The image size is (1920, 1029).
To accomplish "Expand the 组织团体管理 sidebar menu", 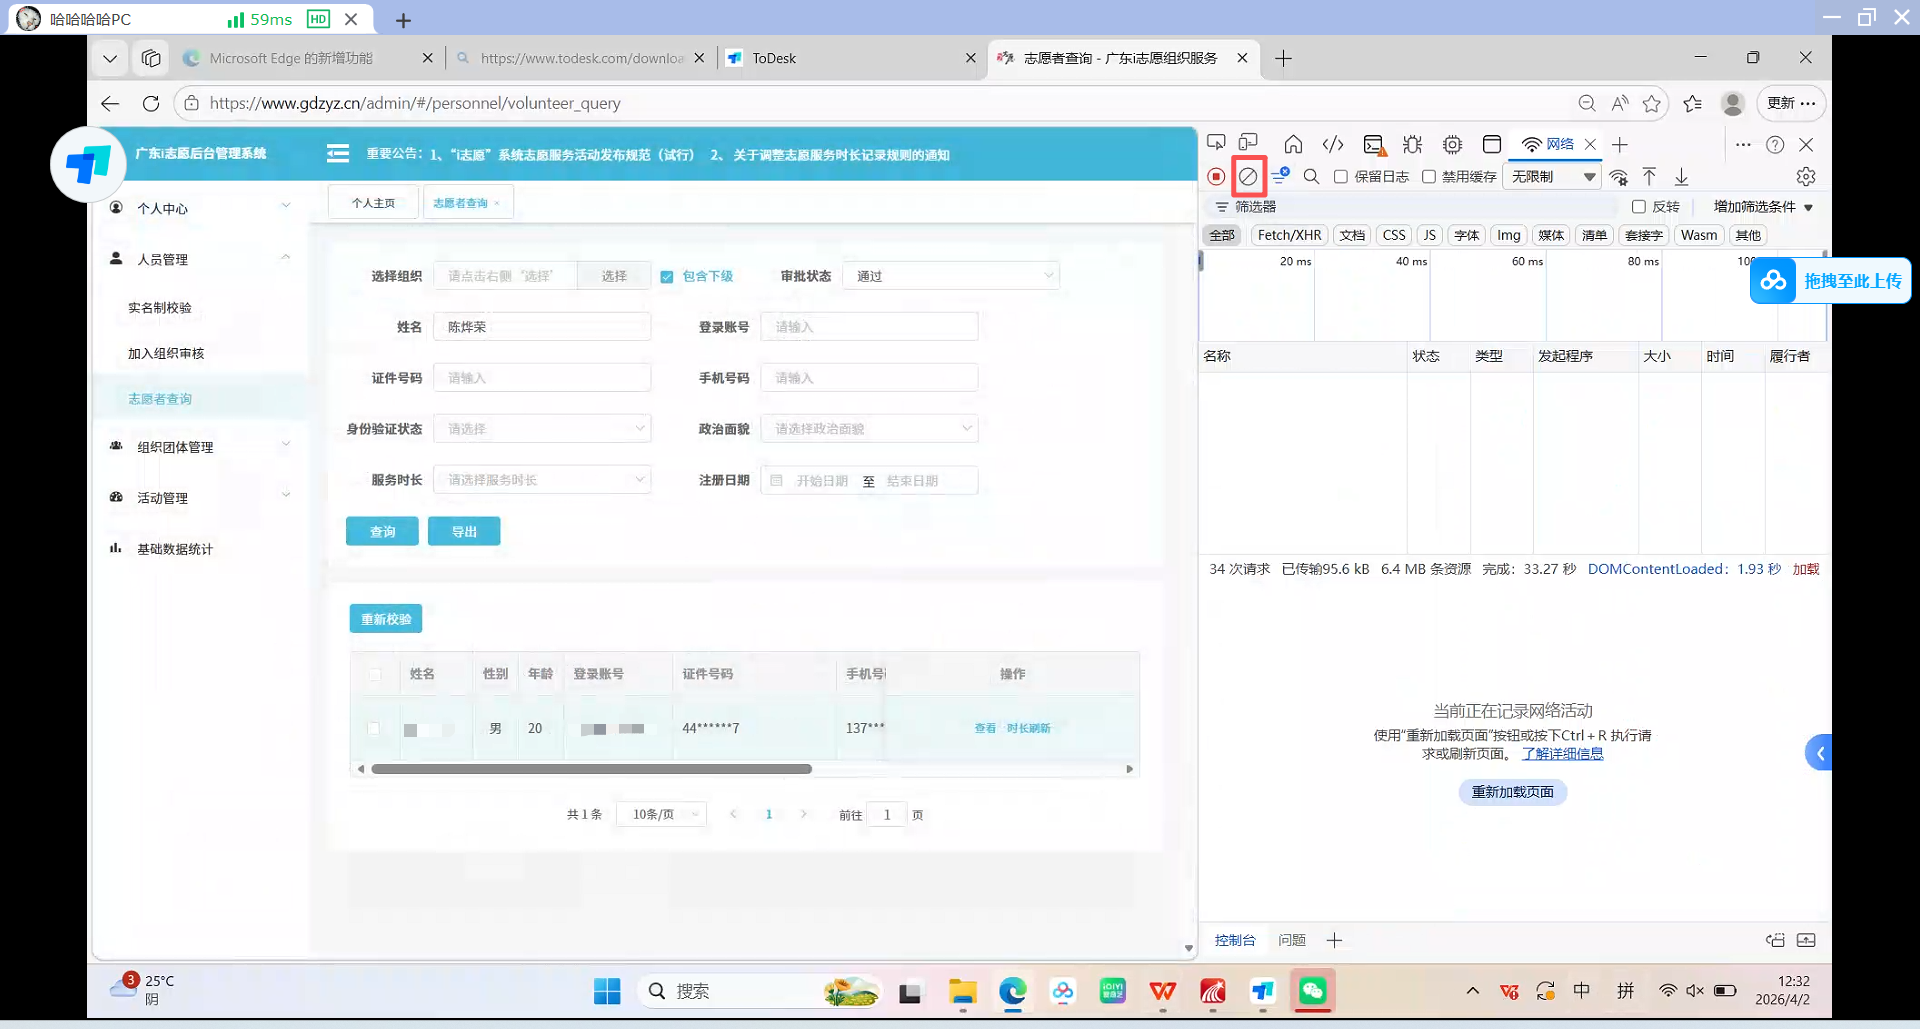I will click(200, 447).
